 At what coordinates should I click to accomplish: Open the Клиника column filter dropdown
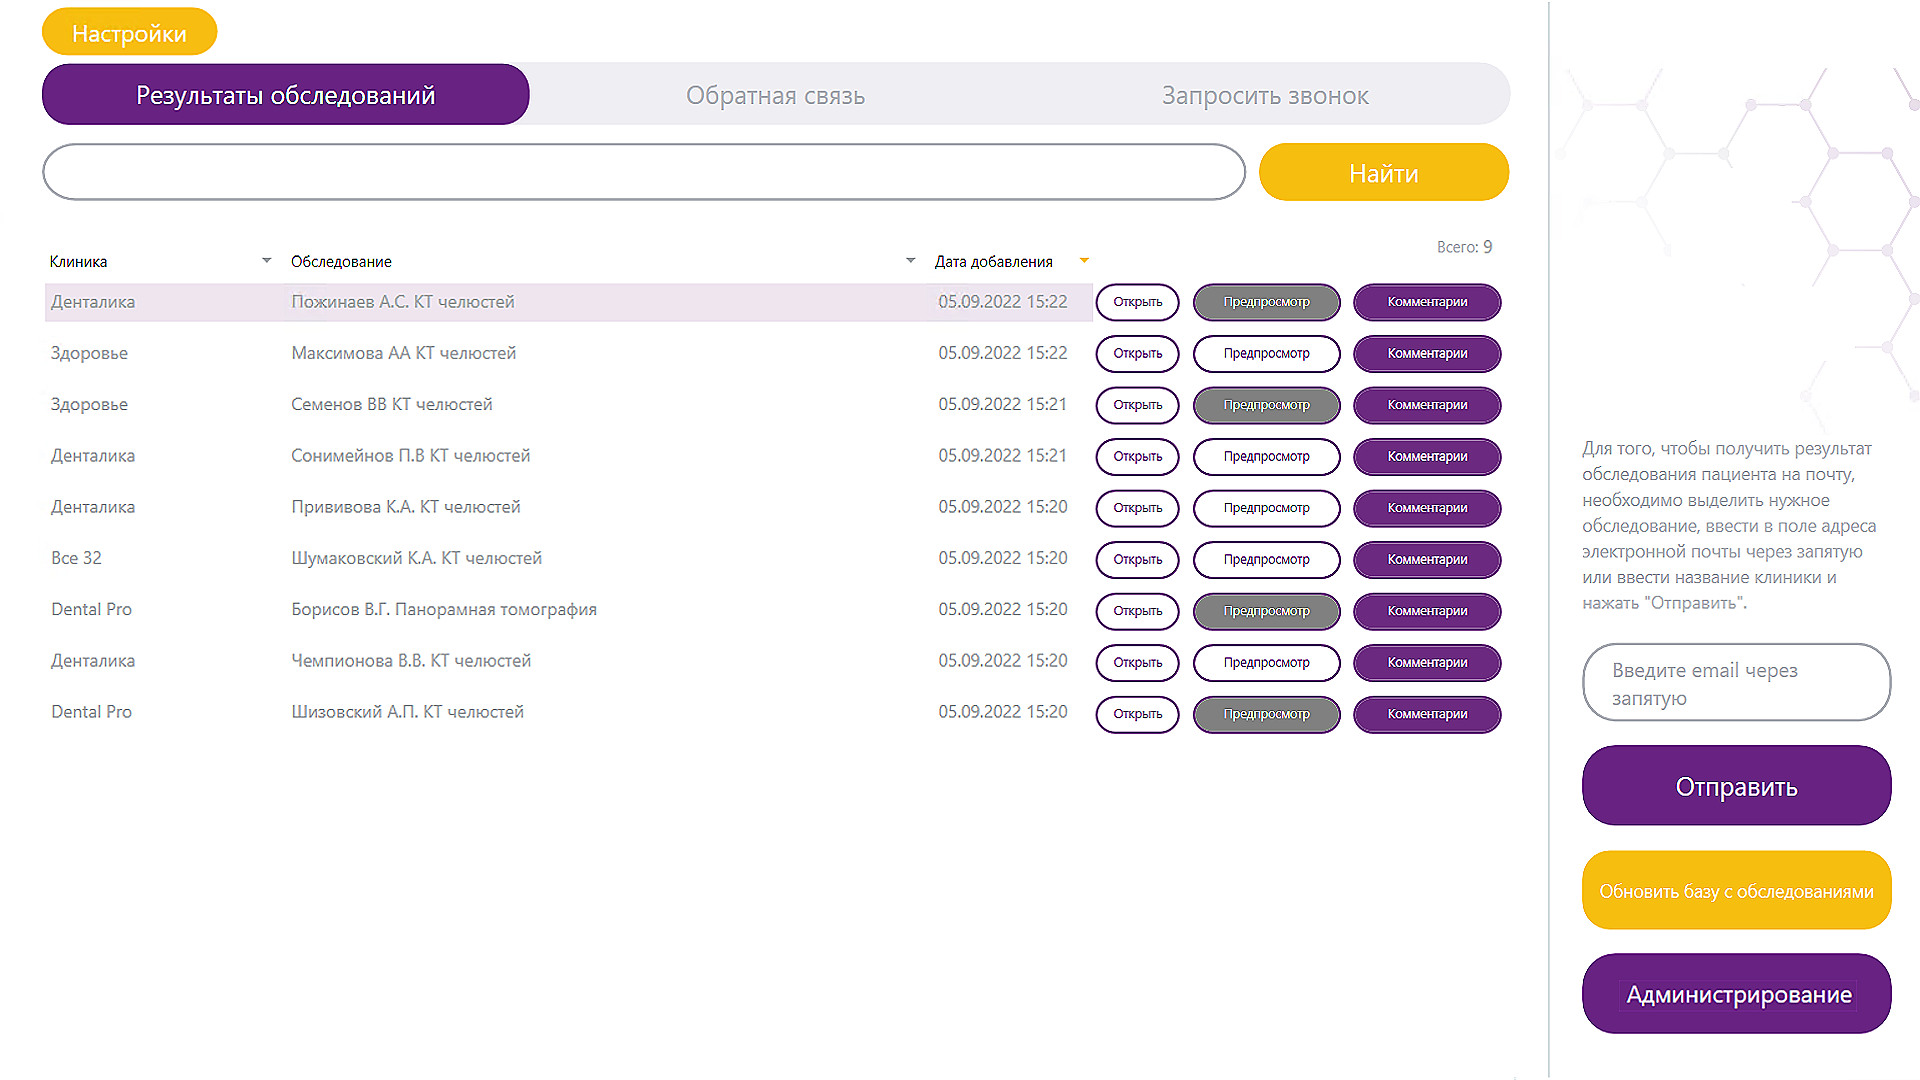[266, 261]
